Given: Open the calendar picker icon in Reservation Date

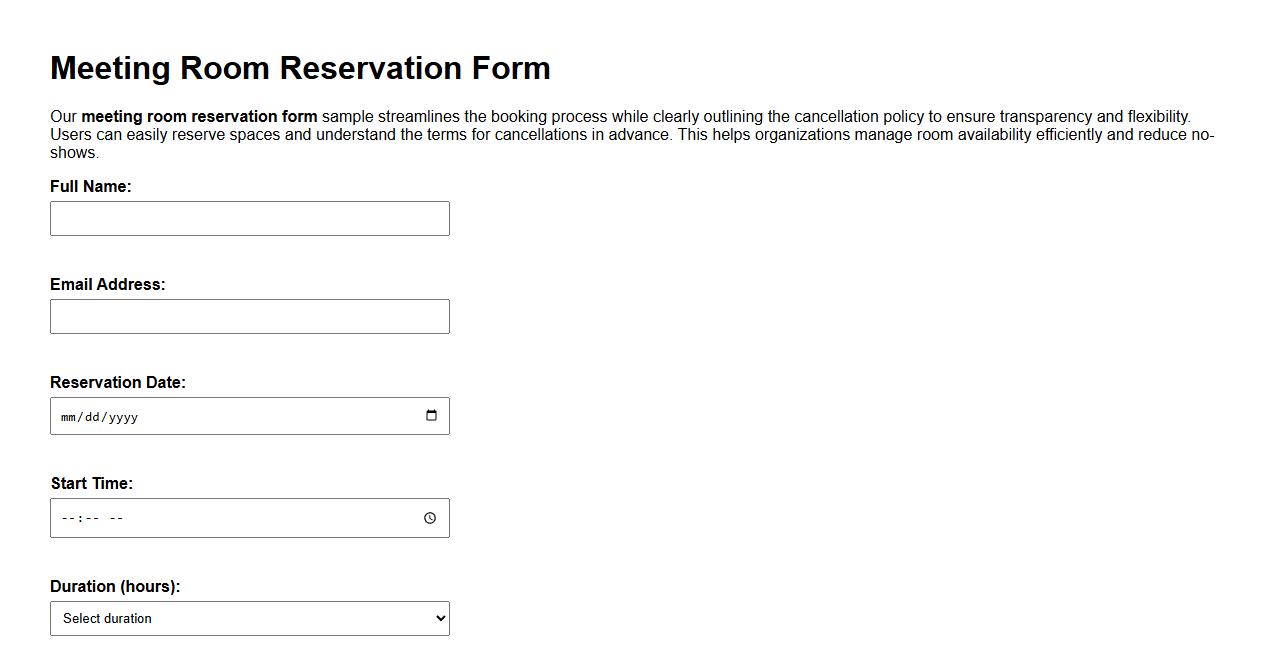Looking at the screenshot, I should [x=431, y=416].
